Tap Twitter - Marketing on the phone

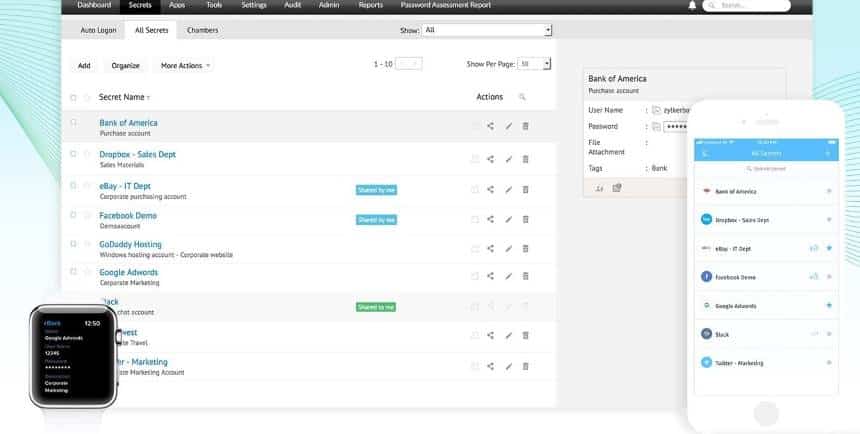(766, 363)
